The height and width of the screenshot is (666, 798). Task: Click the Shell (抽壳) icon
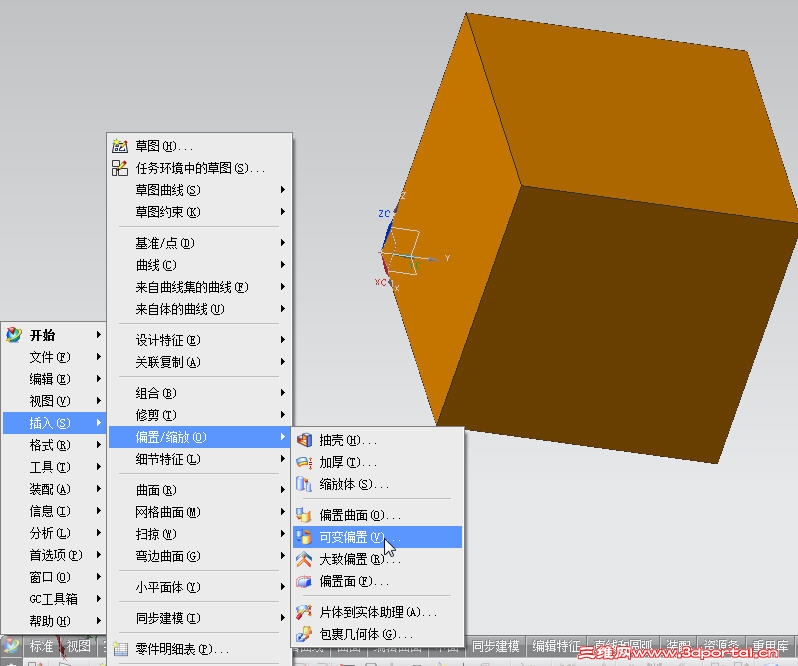[x=304, y=440]
